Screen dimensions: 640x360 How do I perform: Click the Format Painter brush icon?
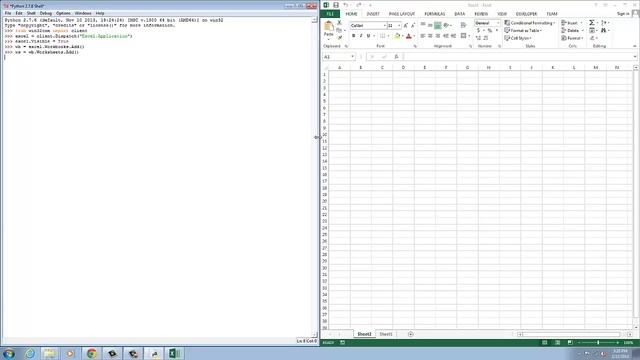click(339, 38)
